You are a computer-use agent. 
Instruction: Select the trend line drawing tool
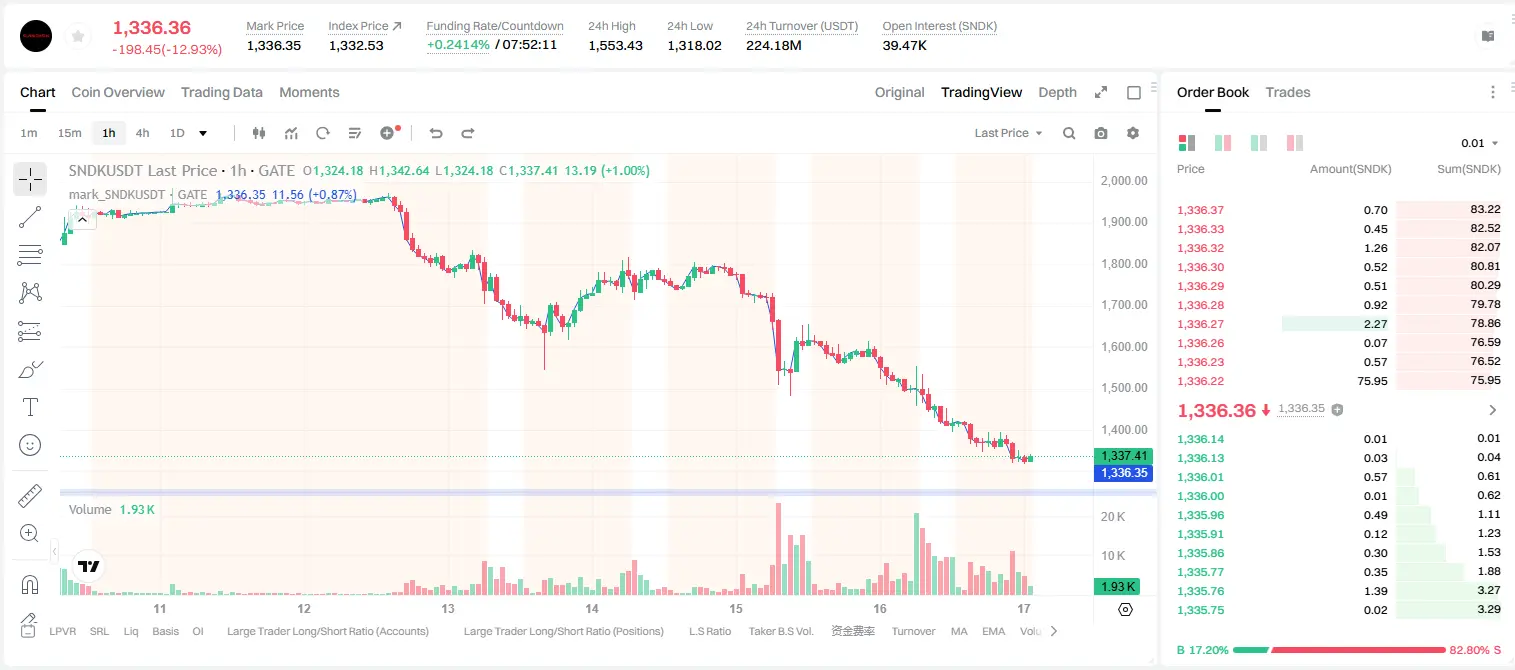click(x=30, y=217)
